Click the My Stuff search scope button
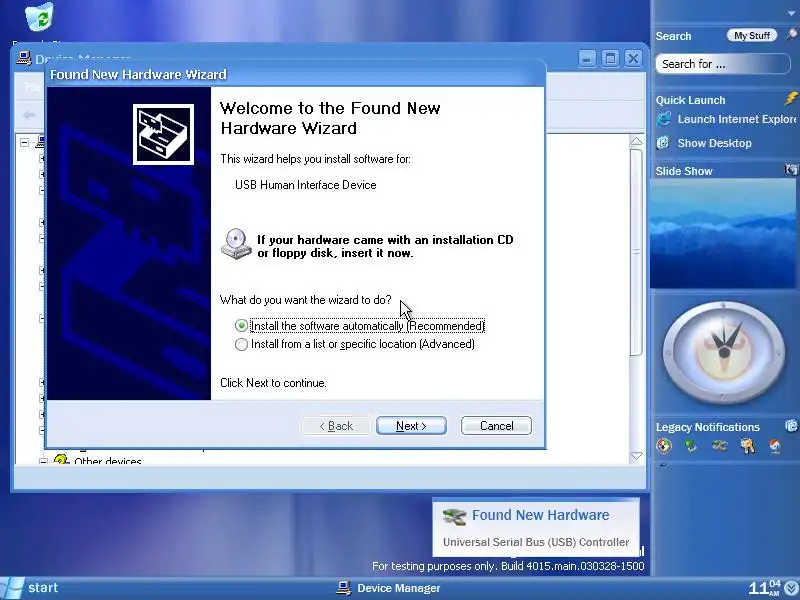 (x=752, y=35)
